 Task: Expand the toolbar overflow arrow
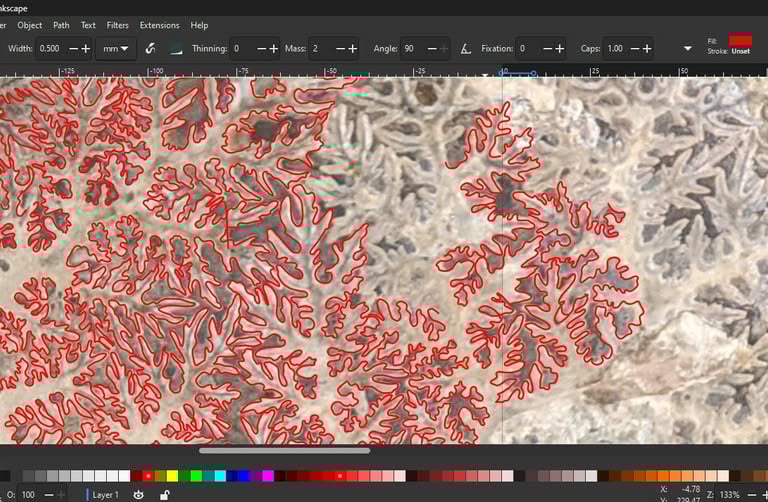[x=687, y=48]
